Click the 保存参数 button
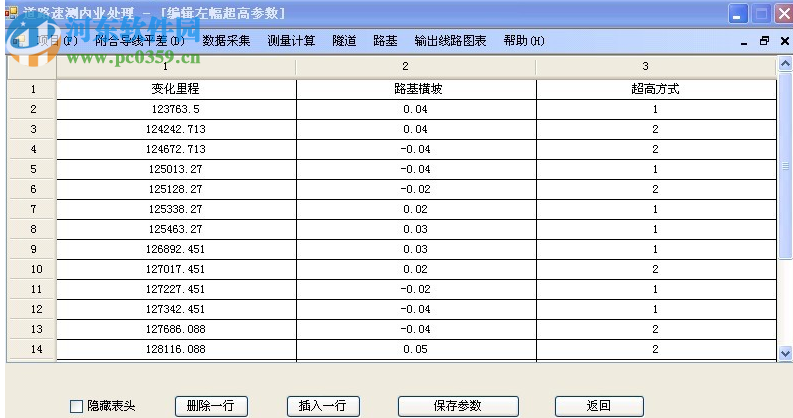 (458, 406)
